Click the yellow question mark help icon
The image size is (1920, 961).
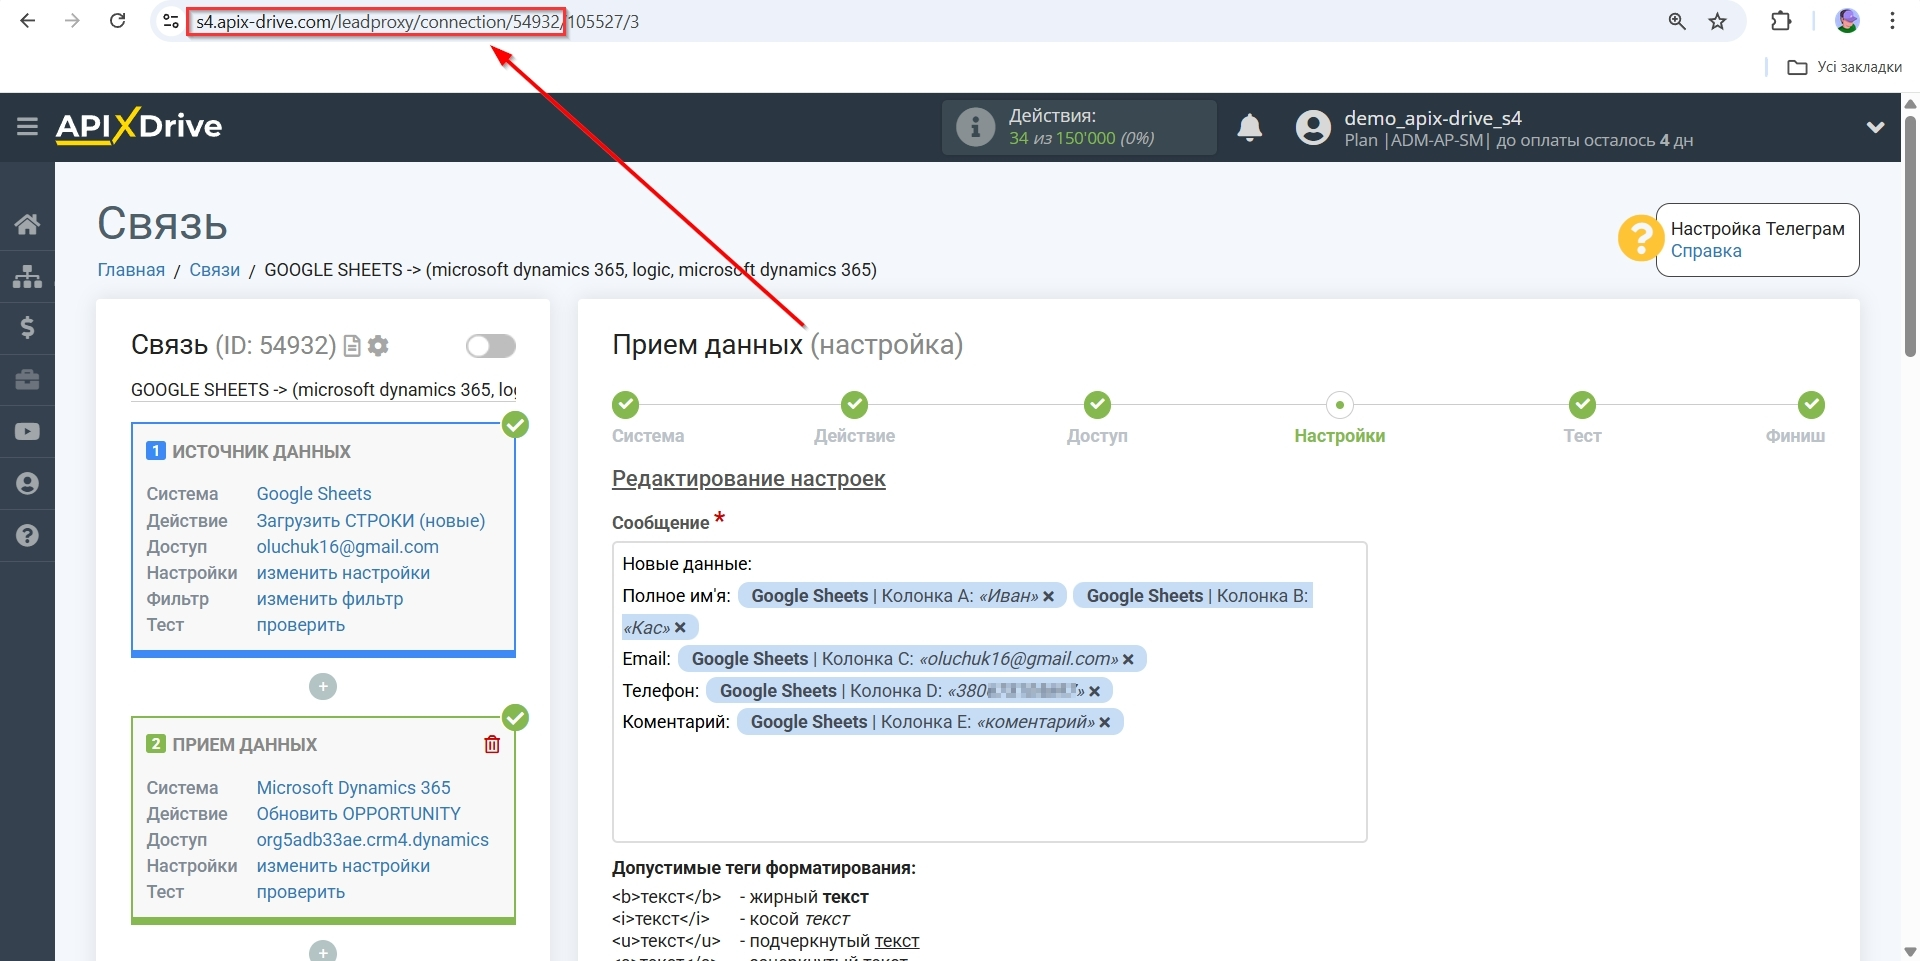1641,239
